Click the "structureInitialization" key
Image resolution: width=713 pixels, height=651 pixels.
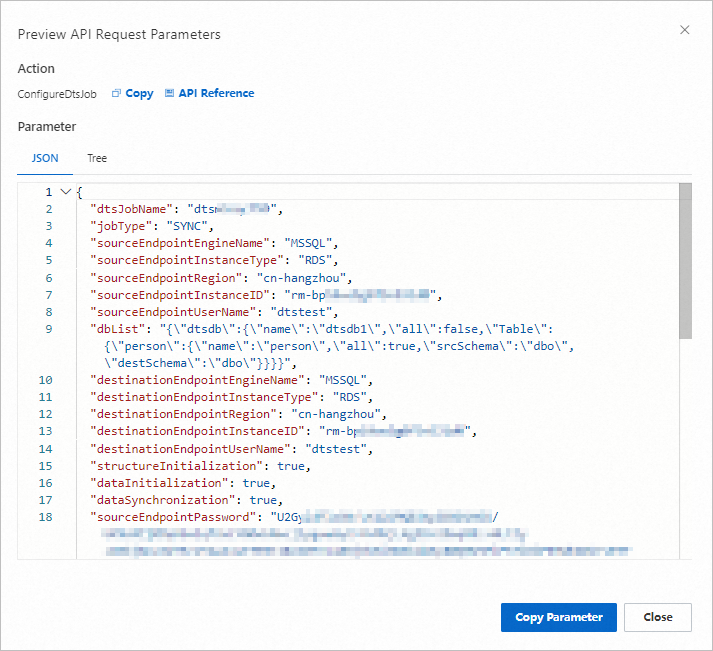tap(176, 466)
